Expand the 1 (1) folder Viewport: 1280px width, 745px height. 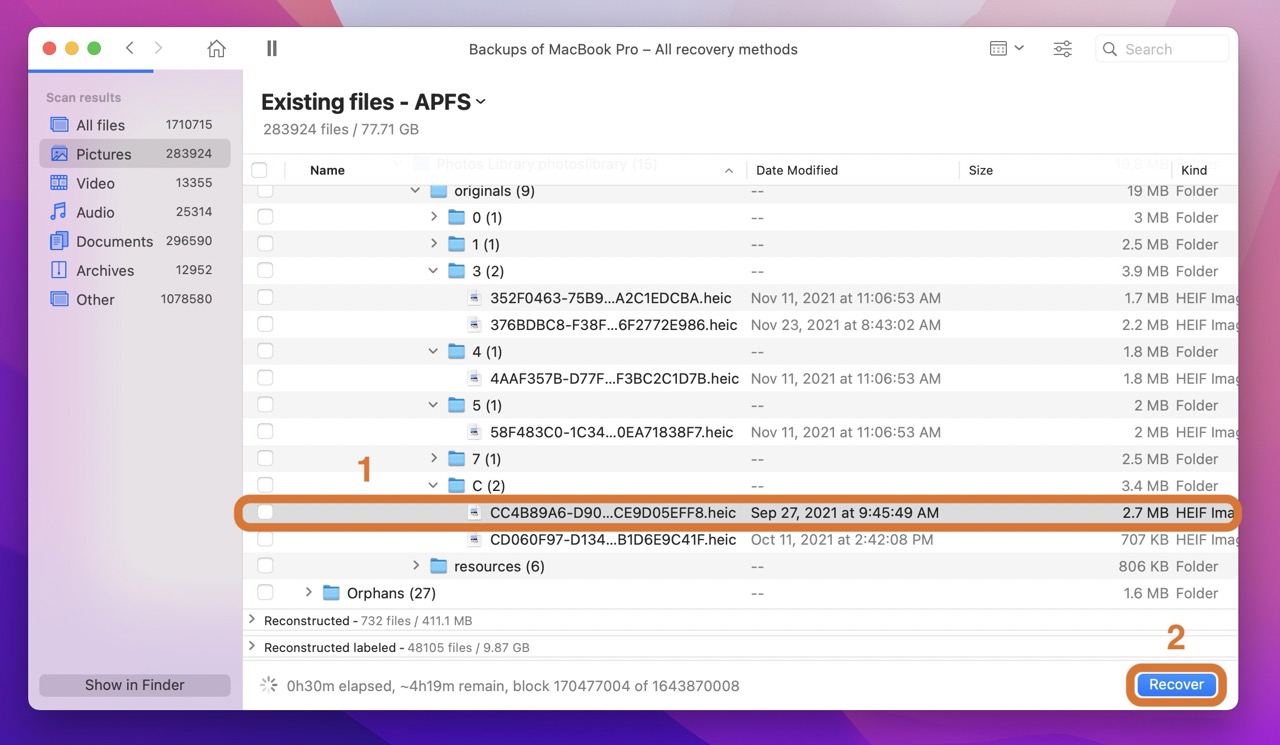click(x=433, y=244)
